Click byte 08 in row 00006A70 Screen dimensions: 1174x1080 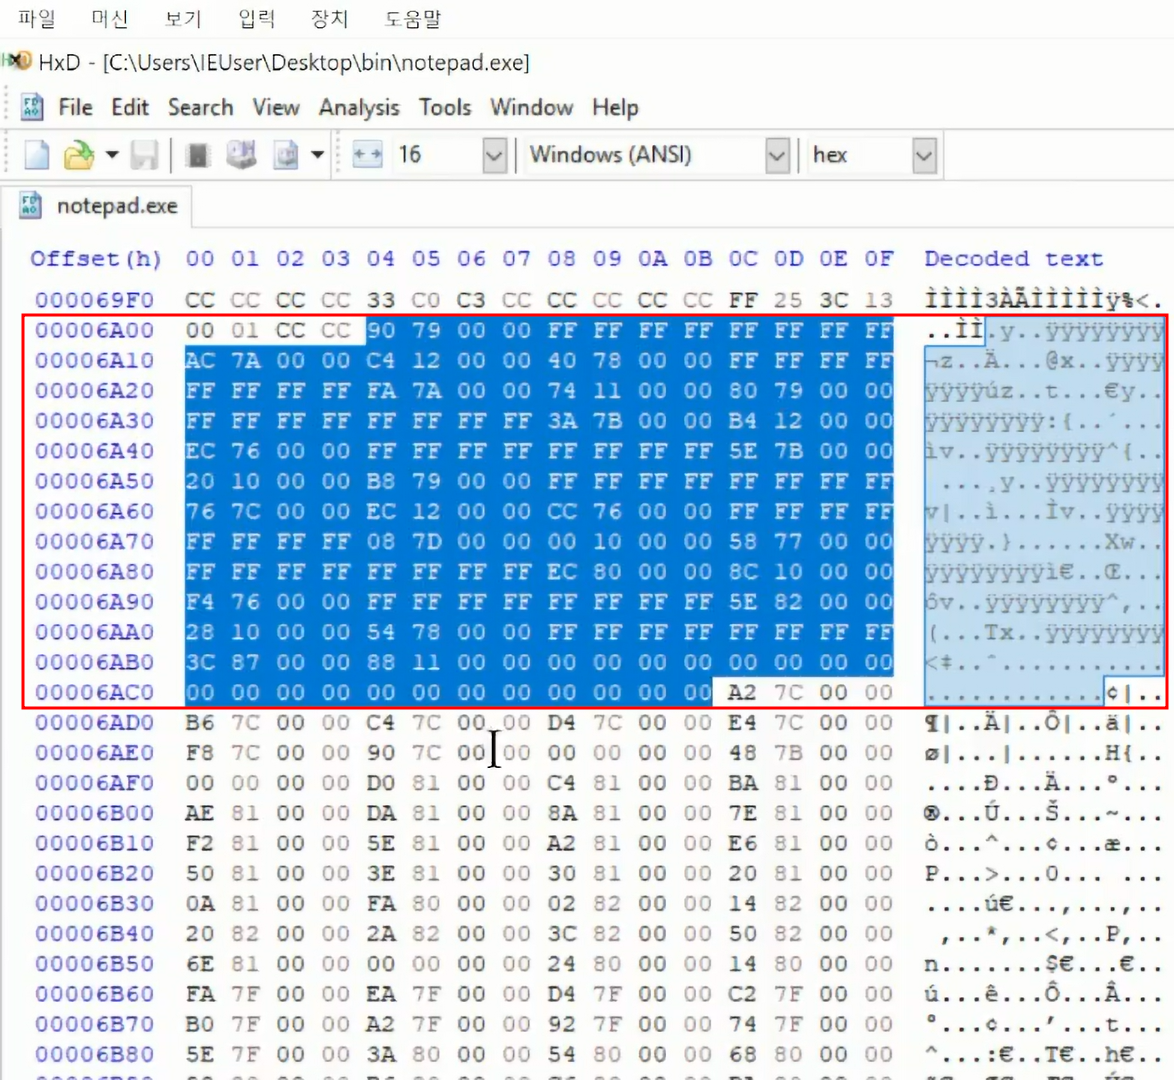tap(380, 541)
